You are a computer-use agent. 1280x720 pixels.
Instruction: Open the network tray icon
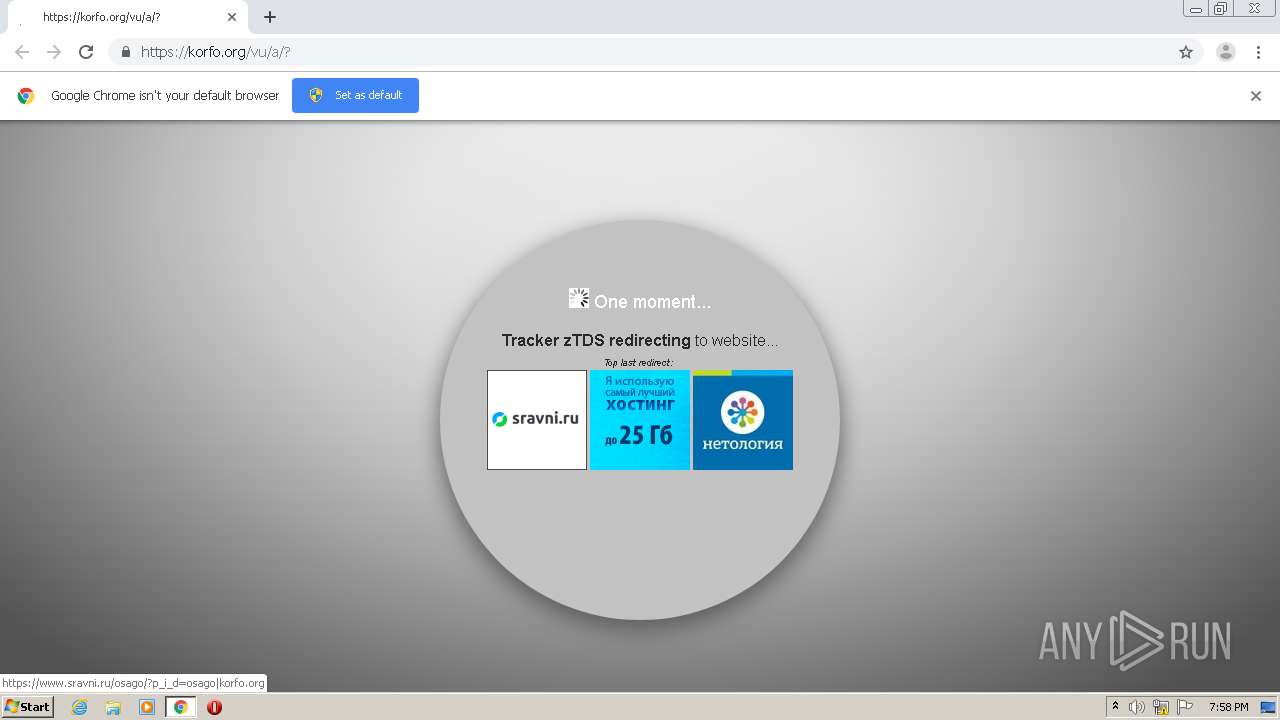click(x=1161, y=707)
